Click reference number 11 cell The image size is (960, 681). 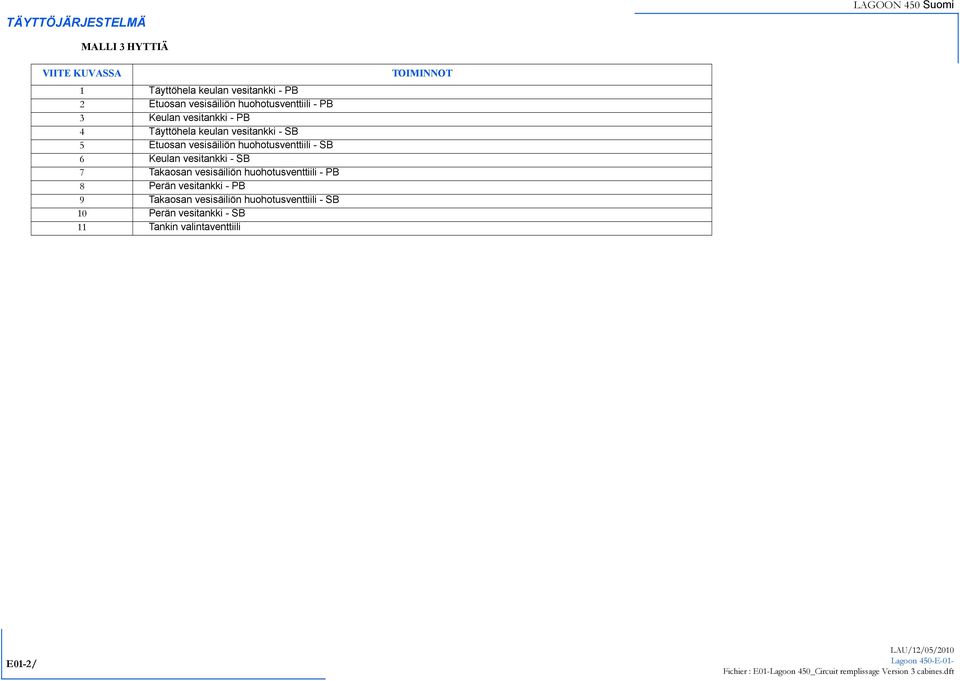tap(82, 228)
